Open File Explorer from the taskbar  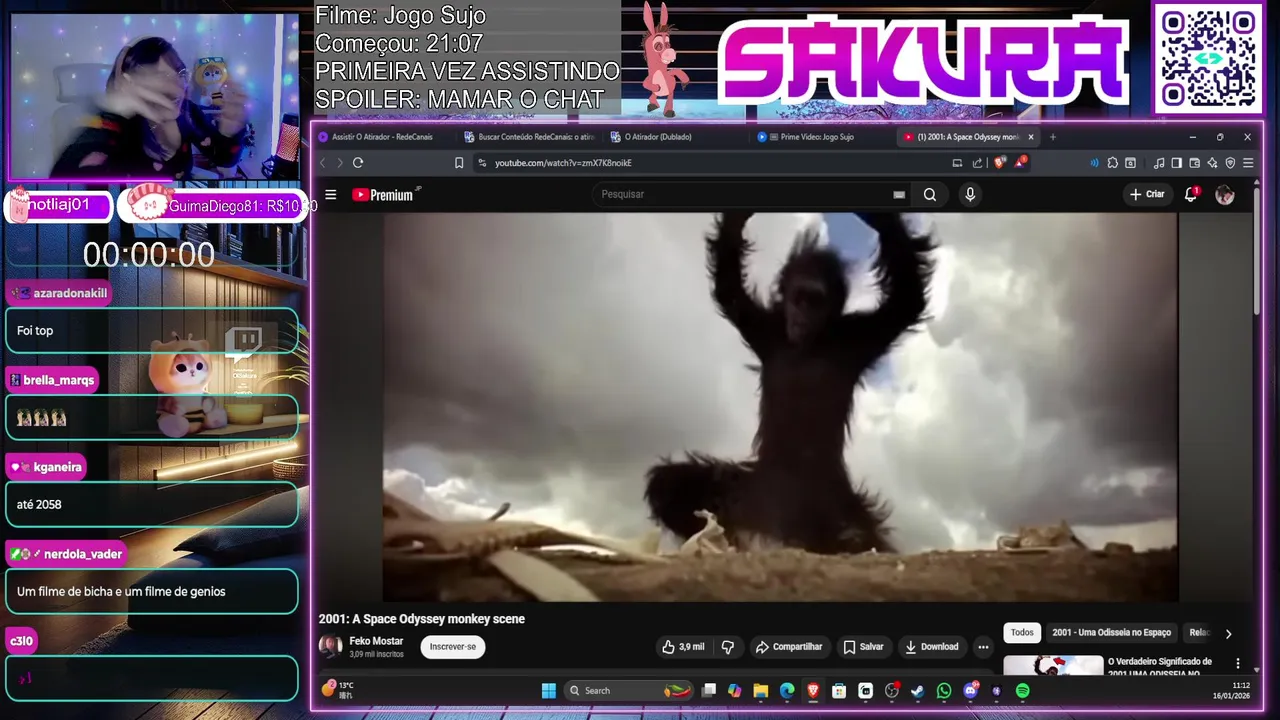coord(761,690)
